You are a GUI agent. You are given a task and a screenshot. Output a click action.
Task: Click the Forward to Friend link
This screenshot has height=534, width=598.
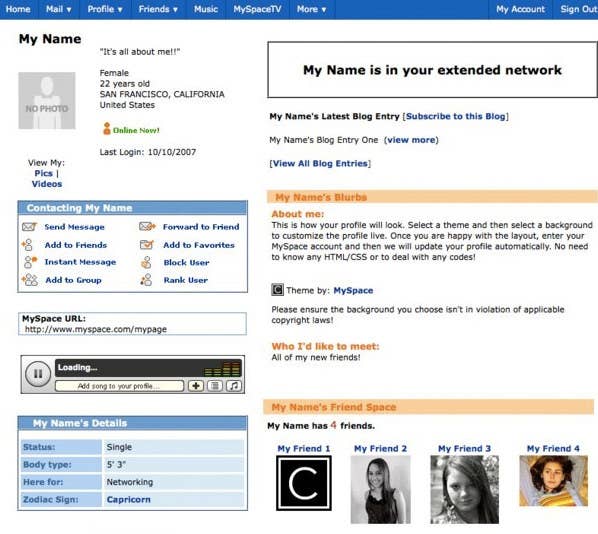point(201,227)
